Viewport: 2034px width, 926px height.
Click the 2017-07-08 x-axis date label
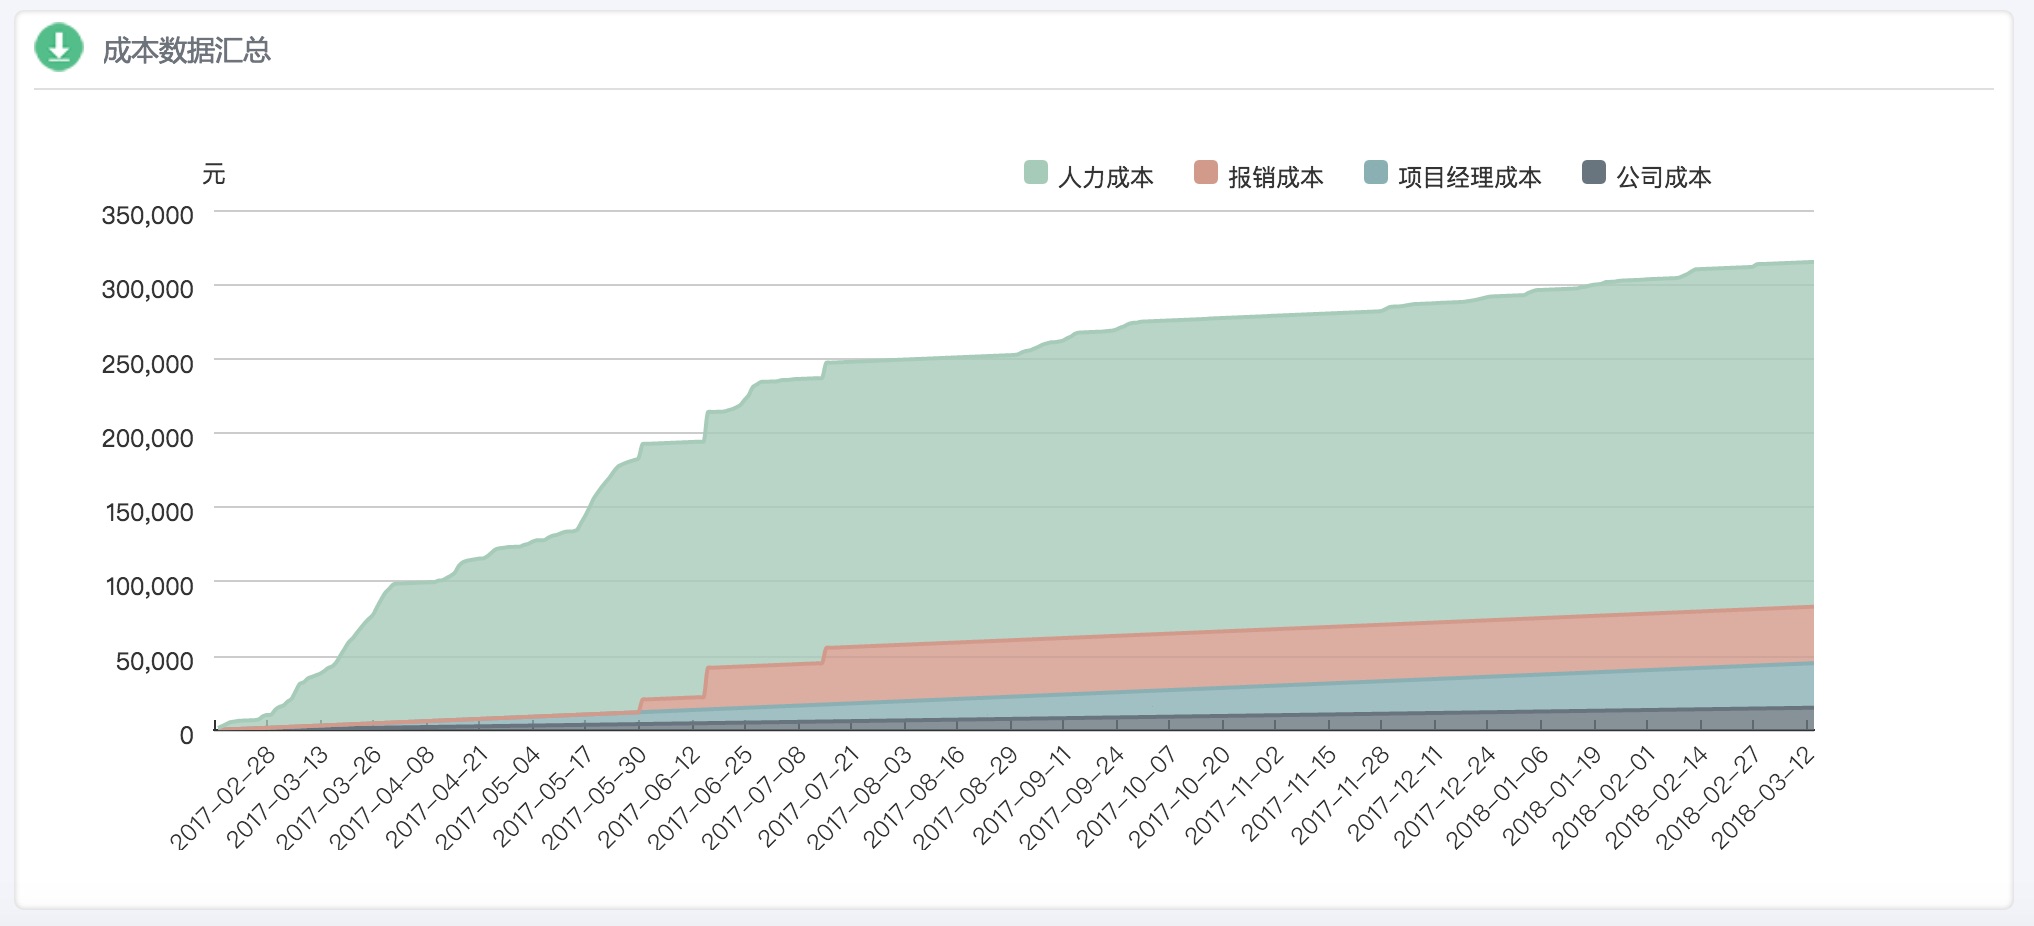pos(756,798)
